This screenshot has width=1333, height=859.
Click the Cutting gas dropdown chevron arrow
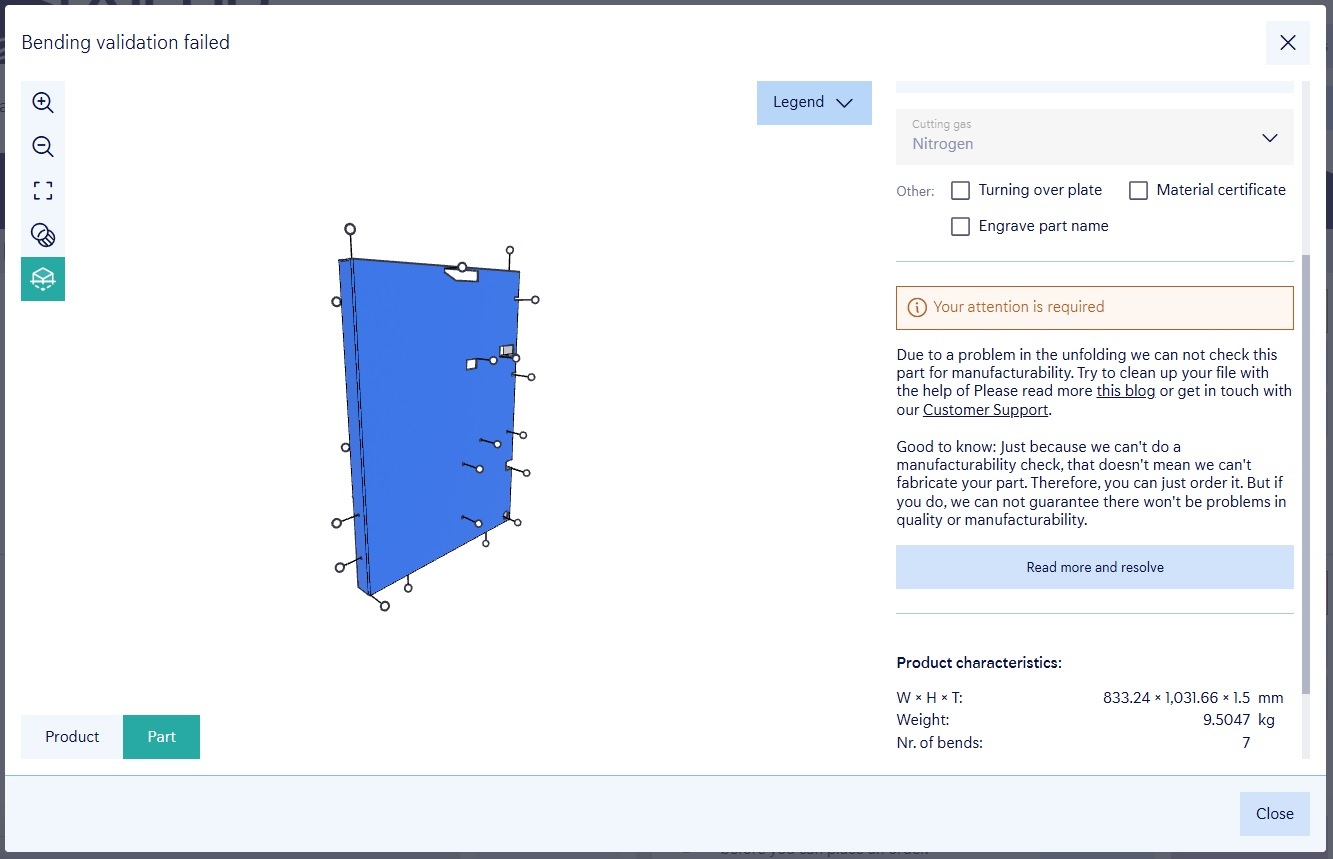point(1269,138)
